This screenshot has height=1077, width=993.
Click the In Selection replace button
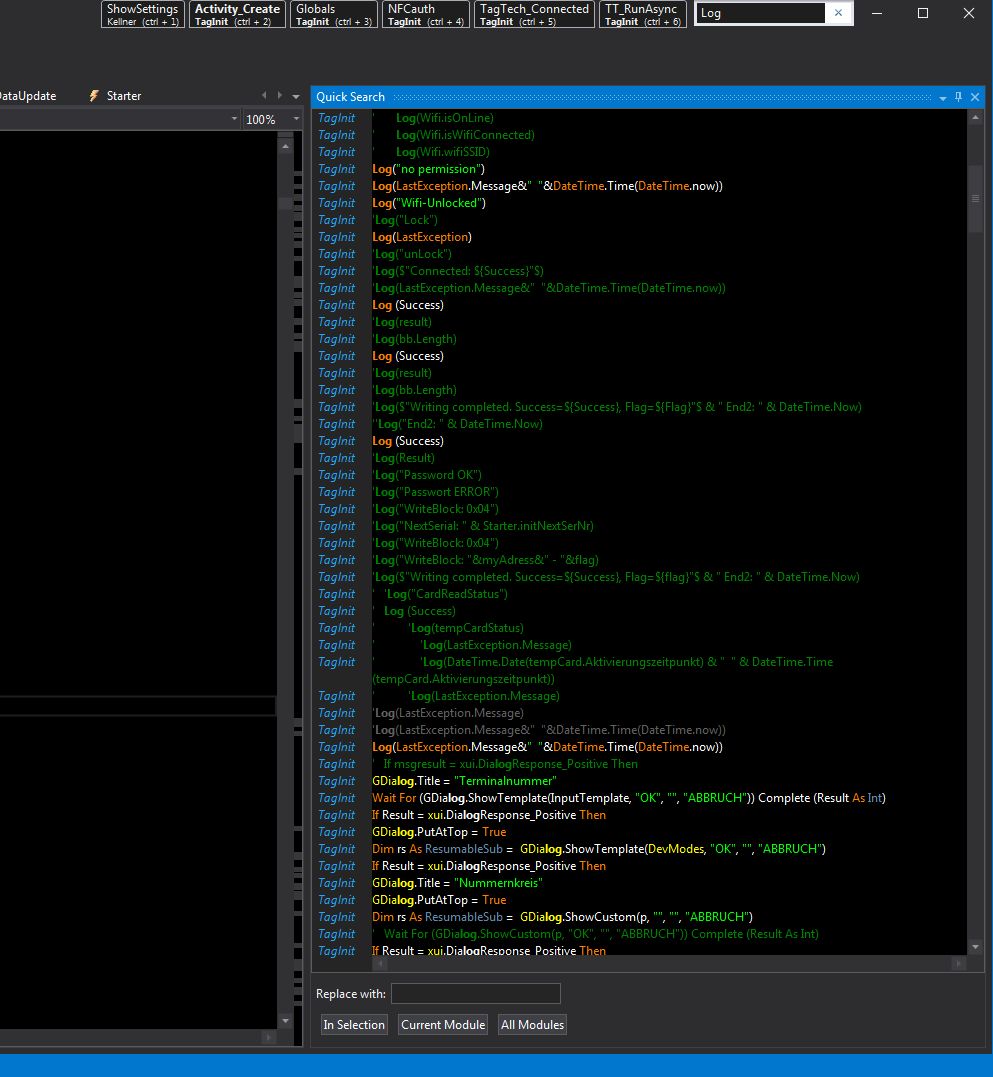pyautogui.click(x=354, y=1024)
